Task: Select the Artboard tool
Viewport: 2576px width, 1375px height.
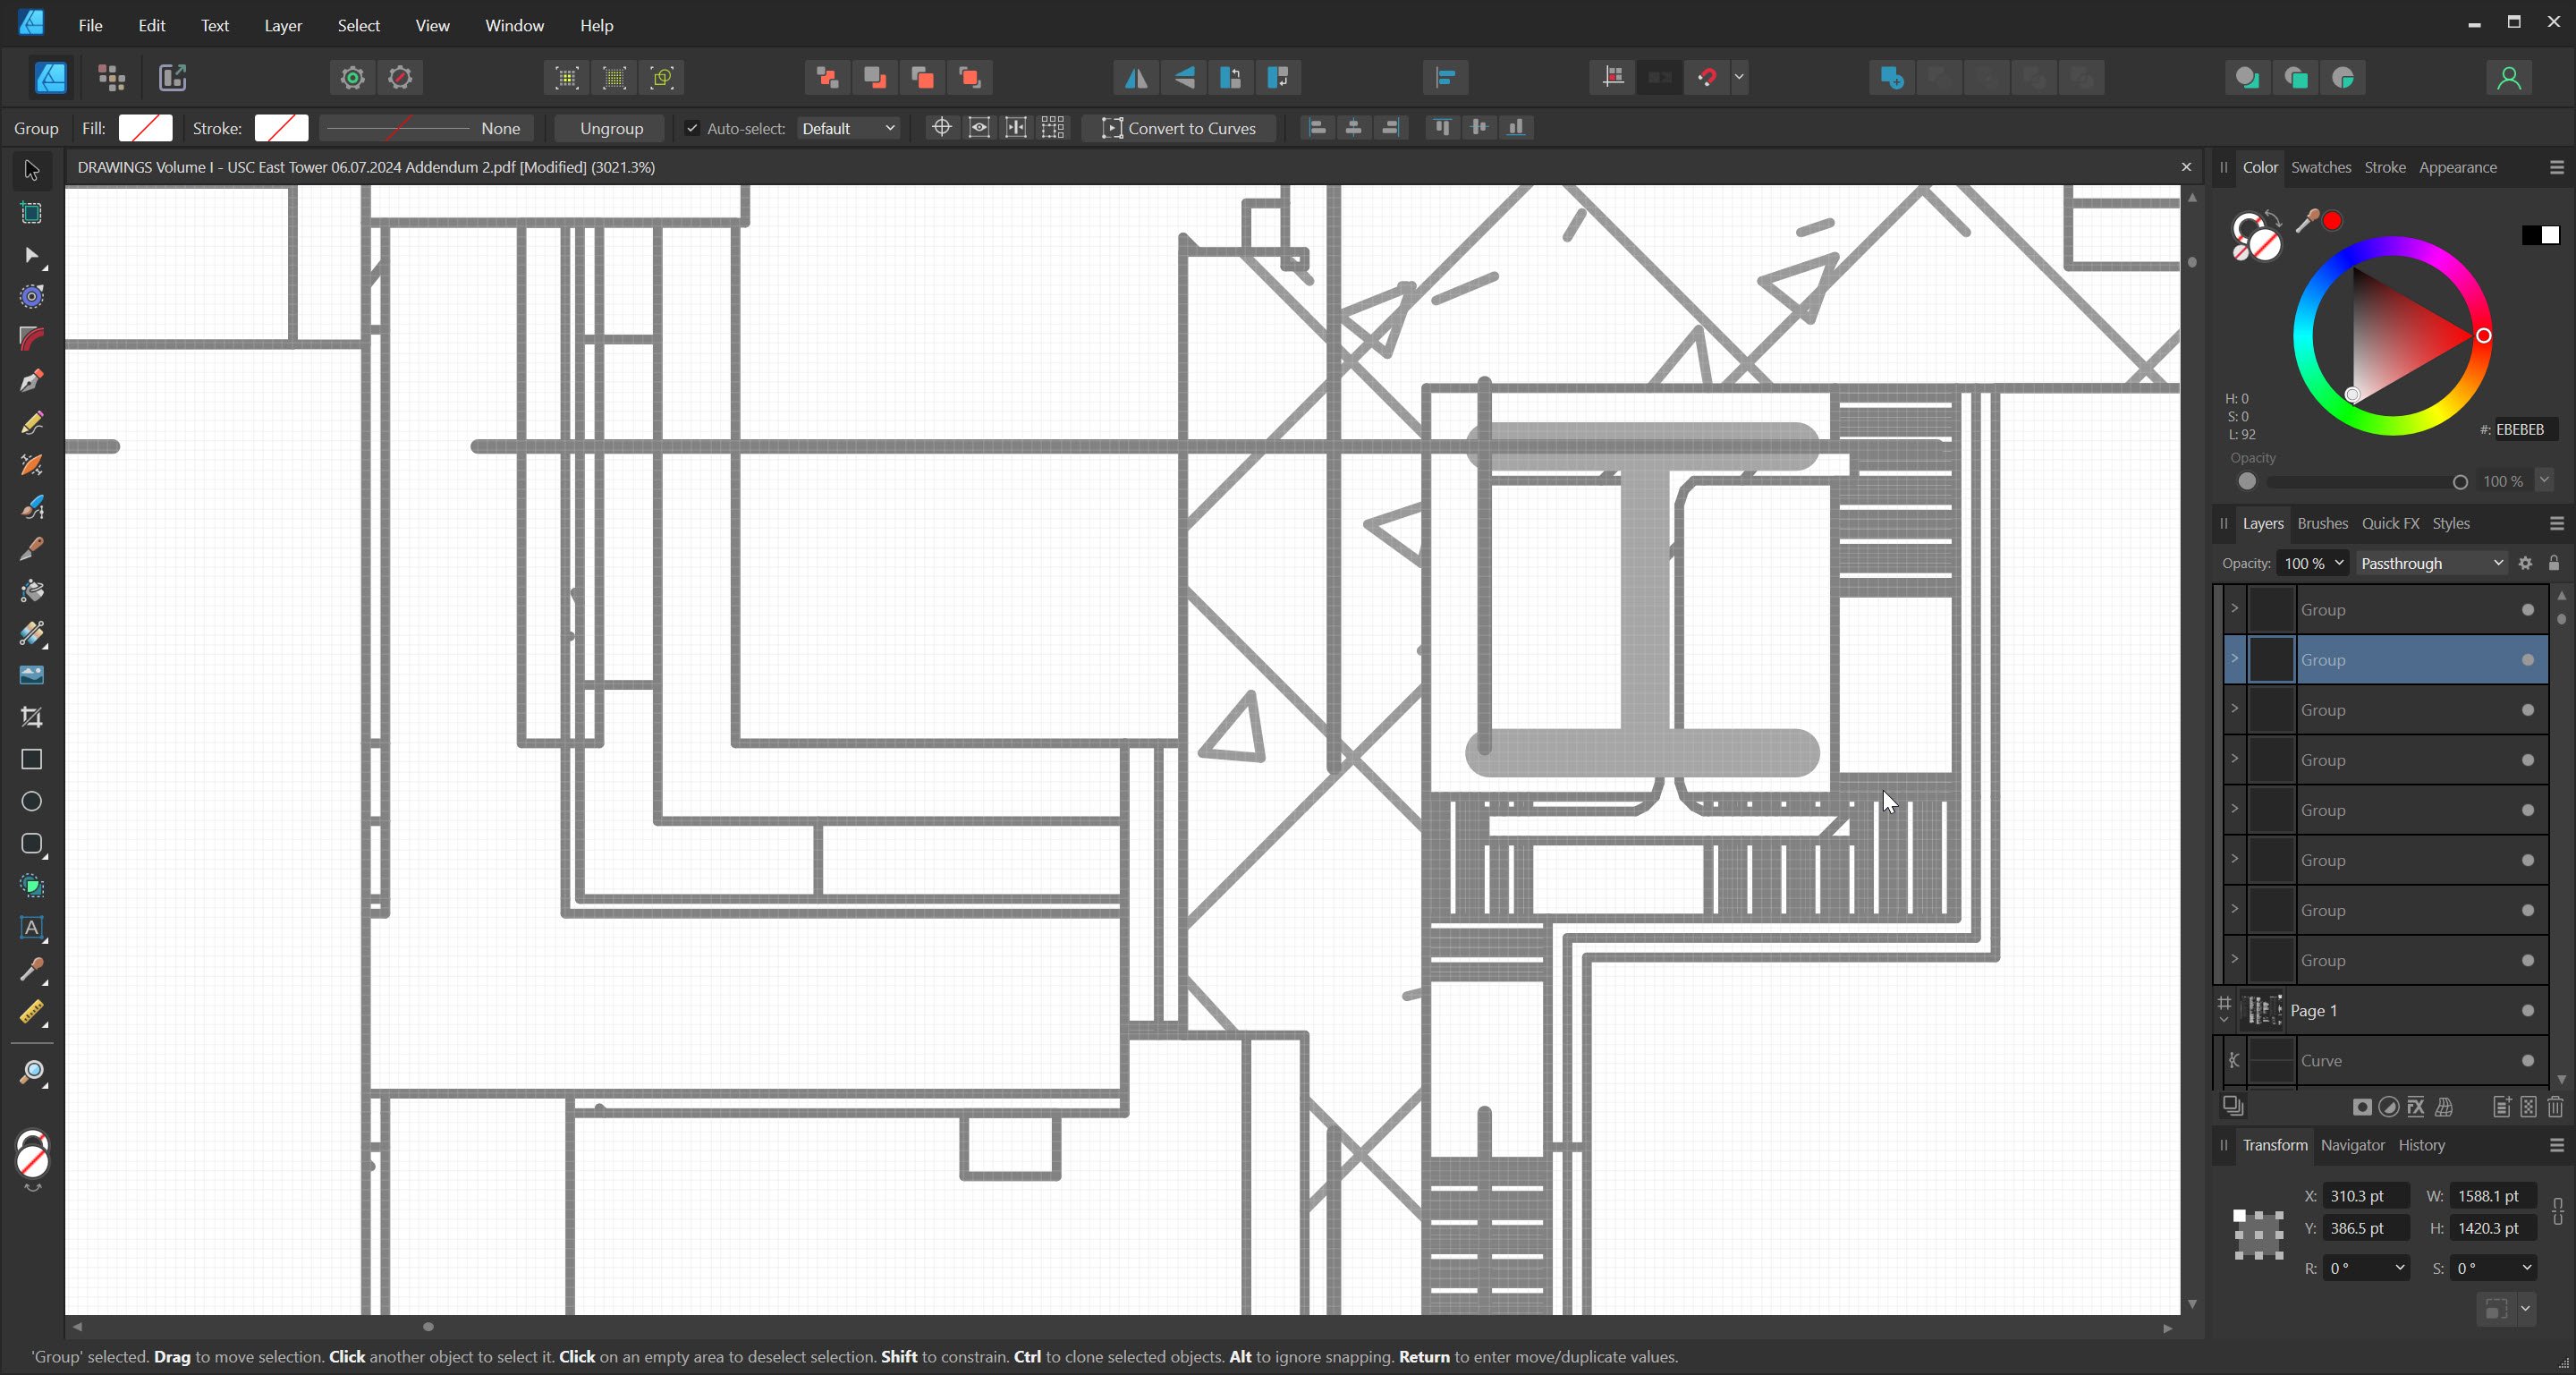Action: pos(31,213)
